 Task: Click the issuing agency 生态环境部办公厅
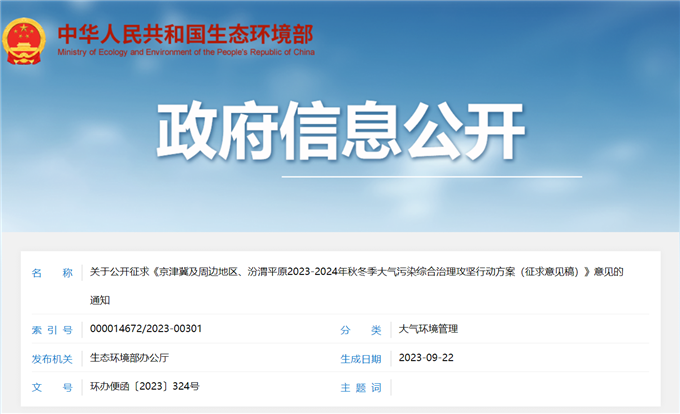pos(129,358)
